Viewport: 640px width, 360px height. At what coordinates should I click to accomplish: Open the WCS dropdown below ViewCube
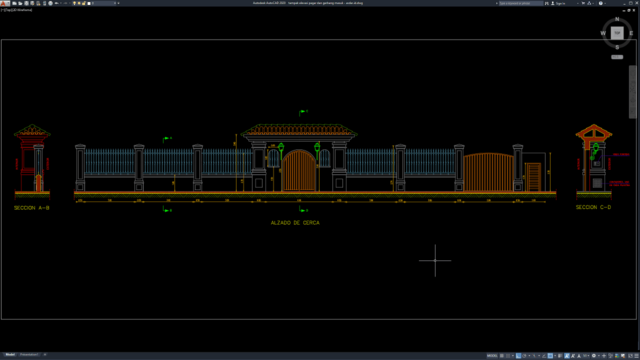coord(617,57)
